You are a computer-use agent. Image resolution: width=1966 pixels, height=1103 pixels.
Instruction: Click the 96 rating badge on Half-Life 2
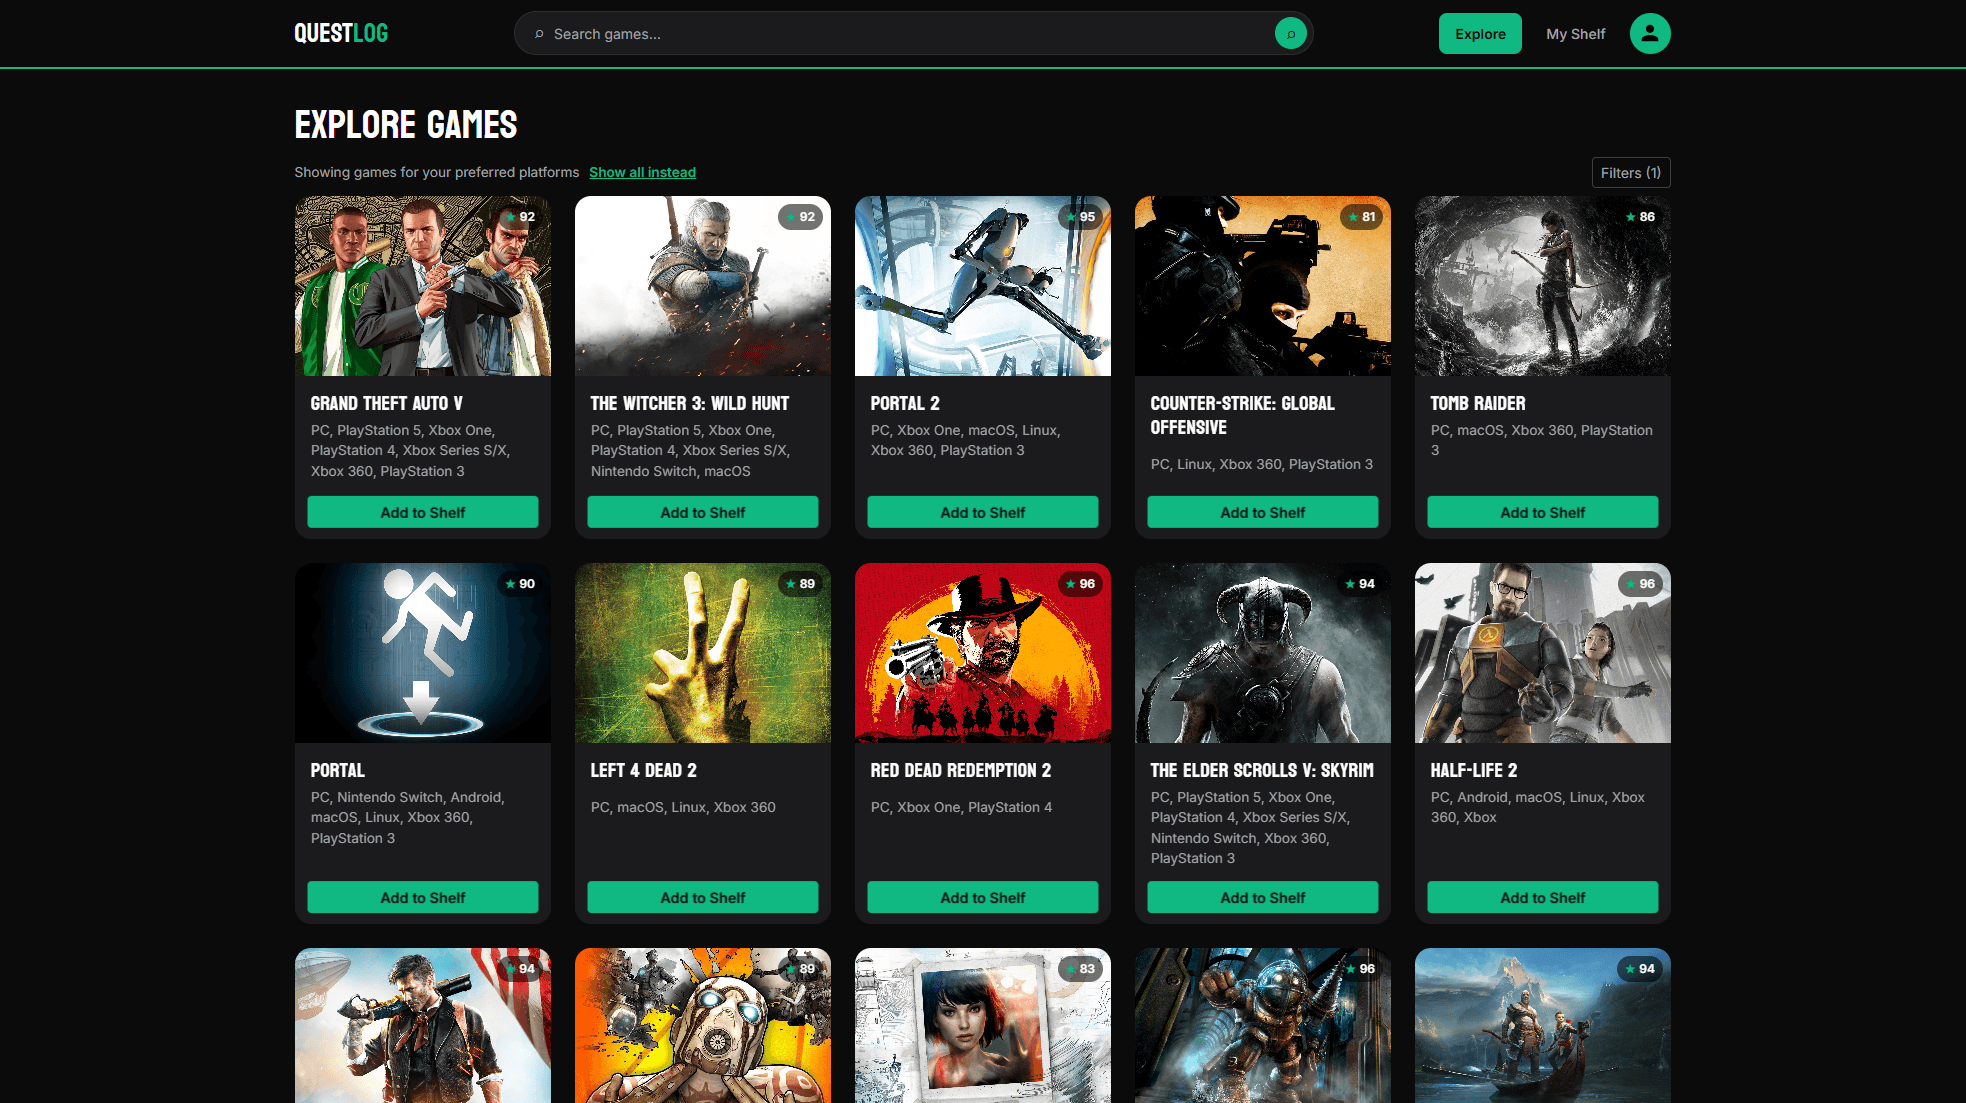[x=1641, y=584]
